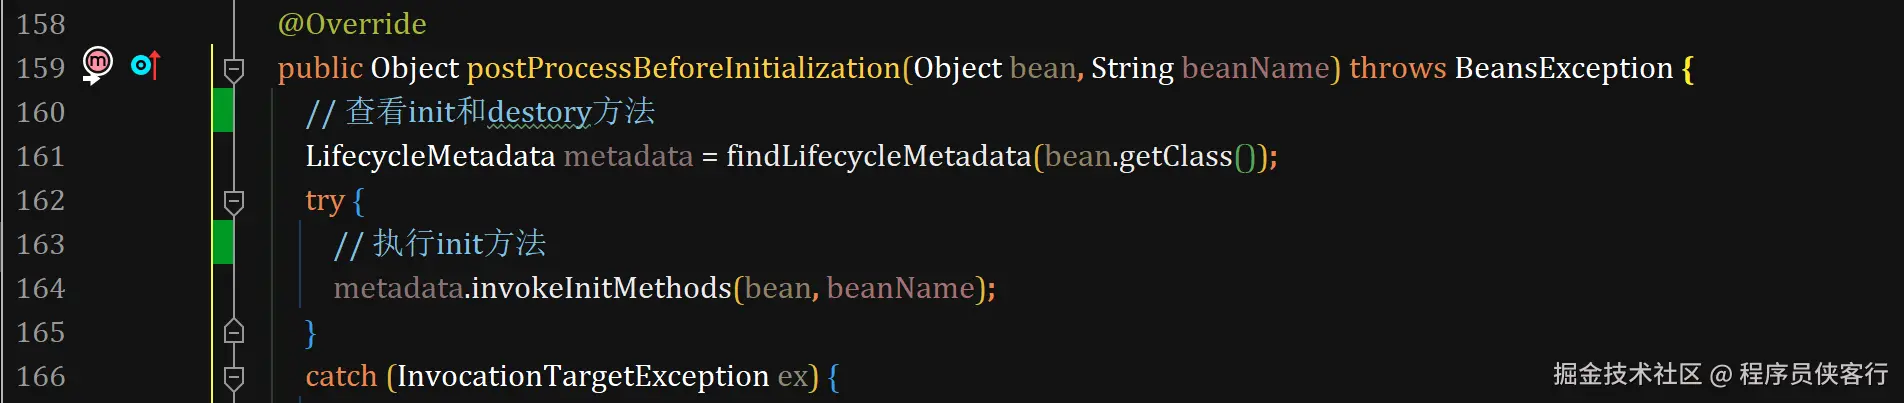Click the green change marker on line 163
This screenshot has width=1904, height=403.
pos(223,242)
